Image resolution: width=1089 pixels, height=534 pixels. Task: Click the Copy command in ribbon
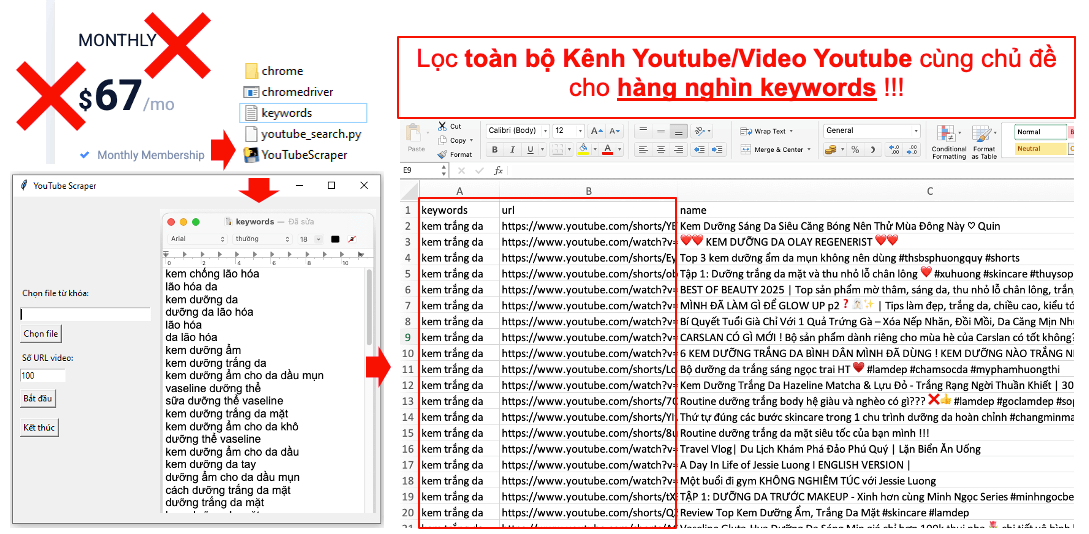point(455,140)
